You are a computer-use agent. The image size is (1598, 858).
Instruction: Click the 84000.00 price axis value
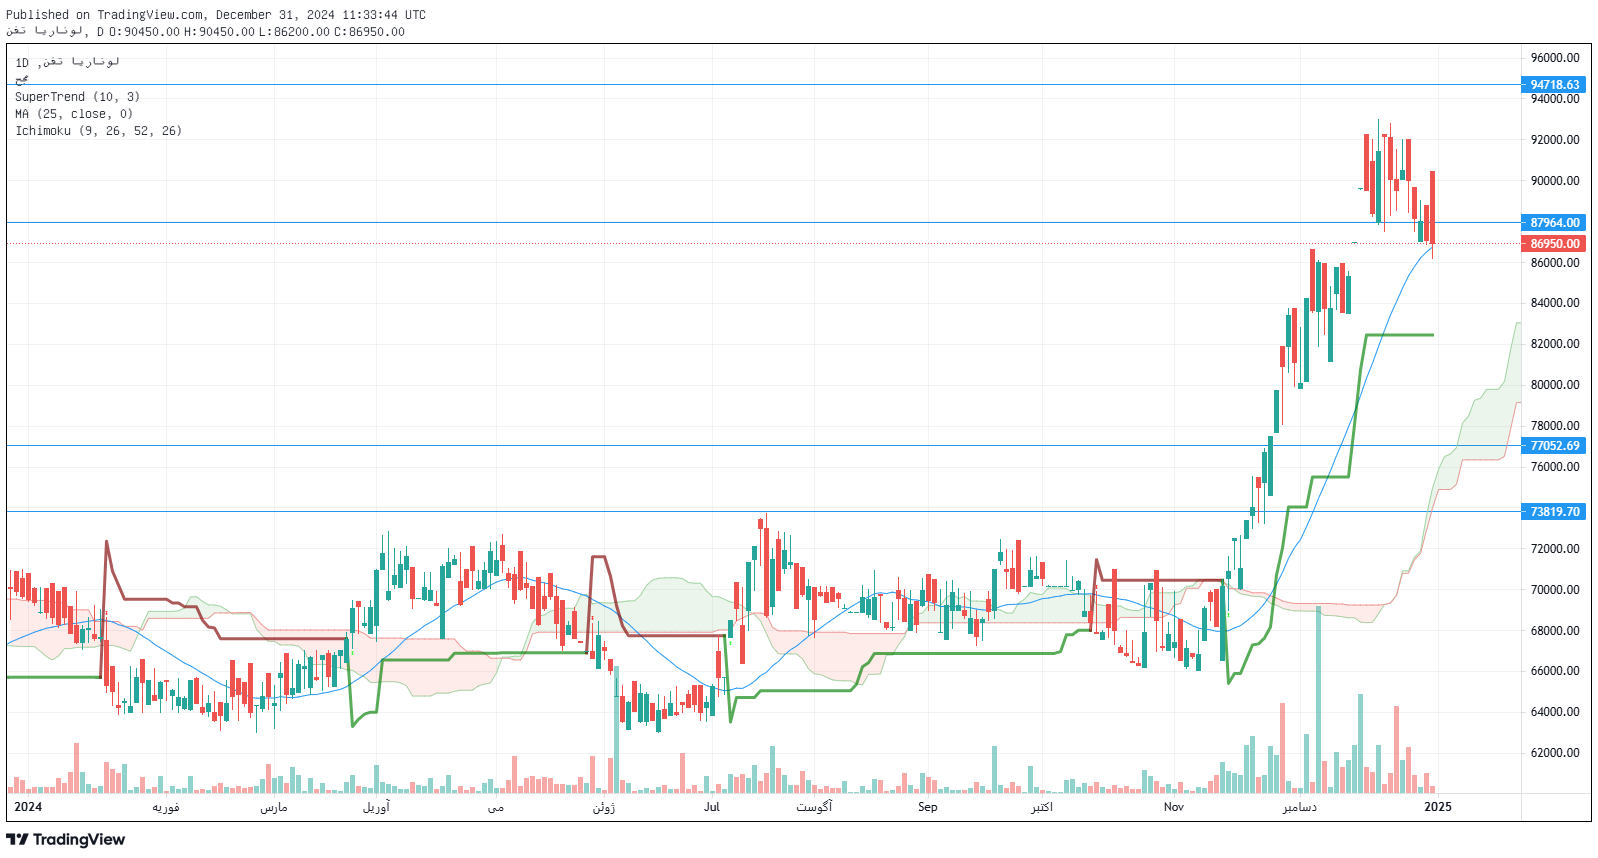pos(1555,303)
